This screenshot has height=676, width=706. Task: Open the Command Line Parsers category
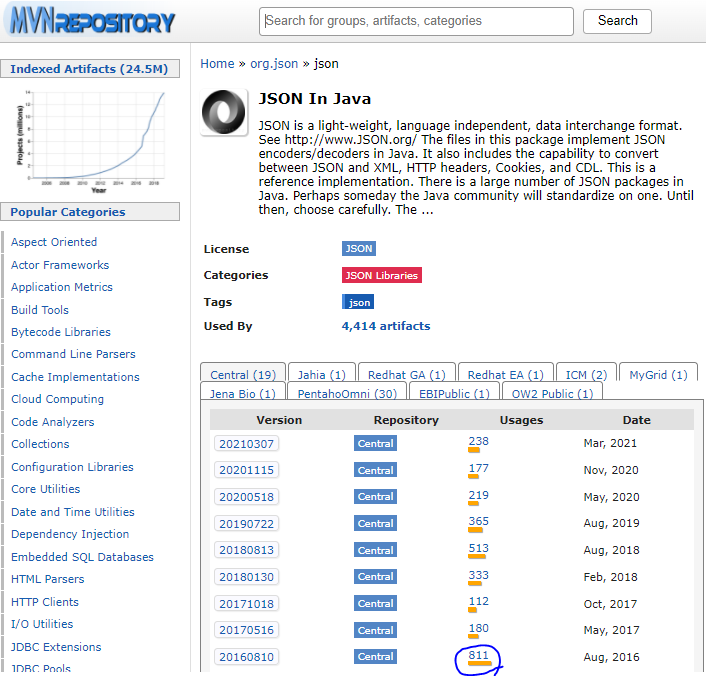(73, 354)
